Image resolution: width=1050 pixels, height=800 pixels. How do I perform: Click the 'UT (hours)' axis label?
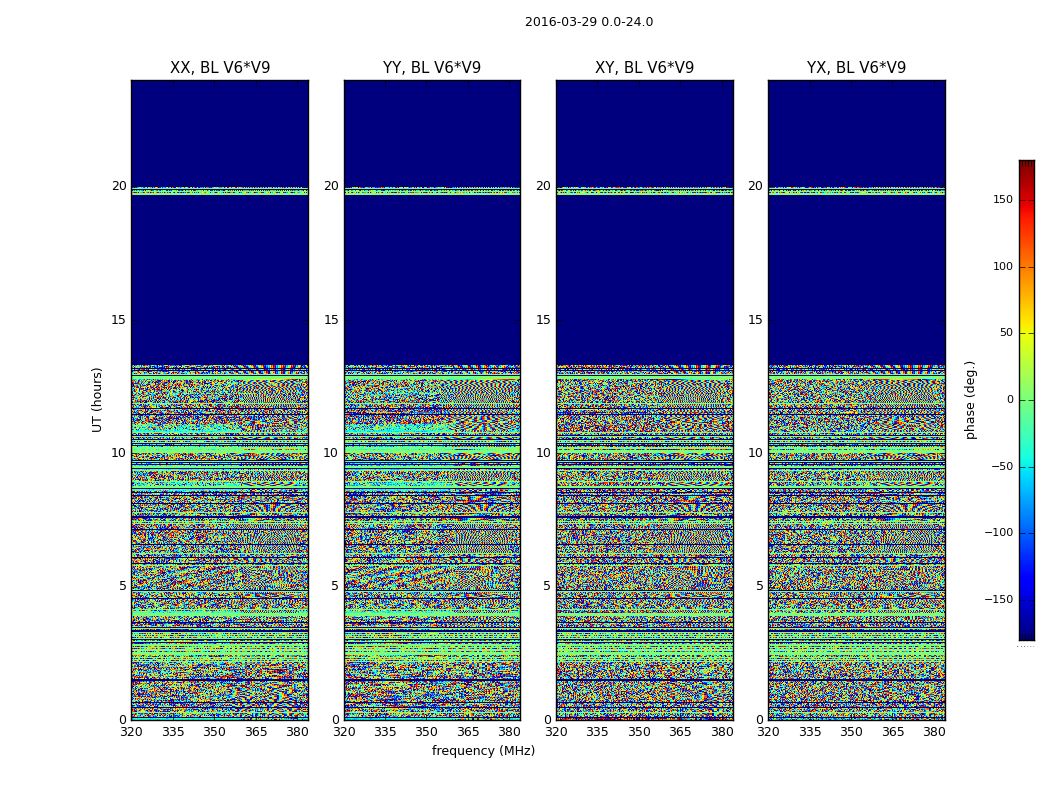click(97, 400)
